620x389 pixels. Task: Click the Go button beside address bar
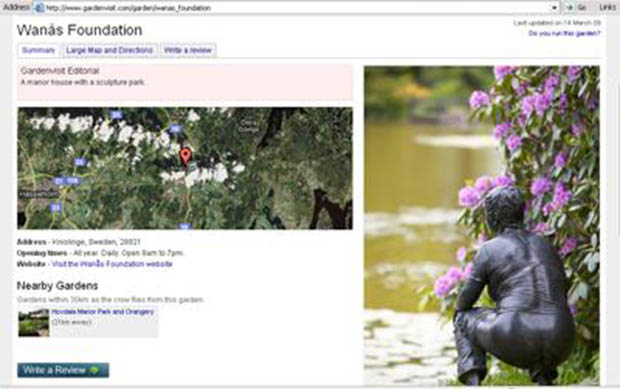click(x=577, y=7)
